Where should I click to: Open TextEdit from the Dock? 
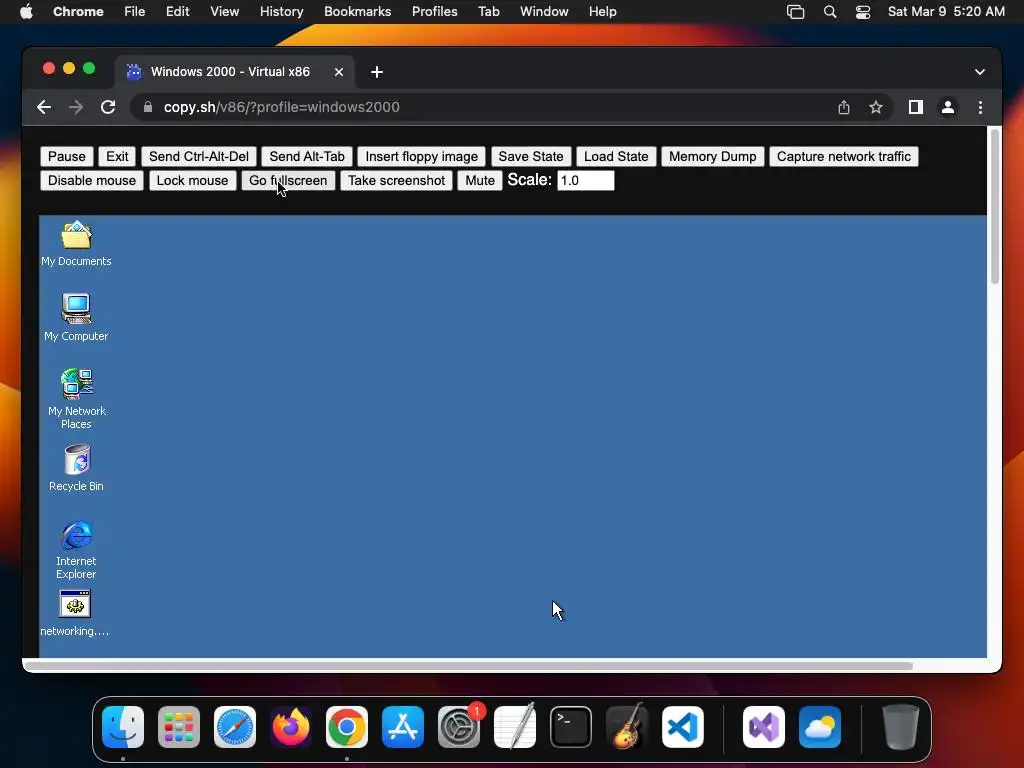(x=515, y=726)
